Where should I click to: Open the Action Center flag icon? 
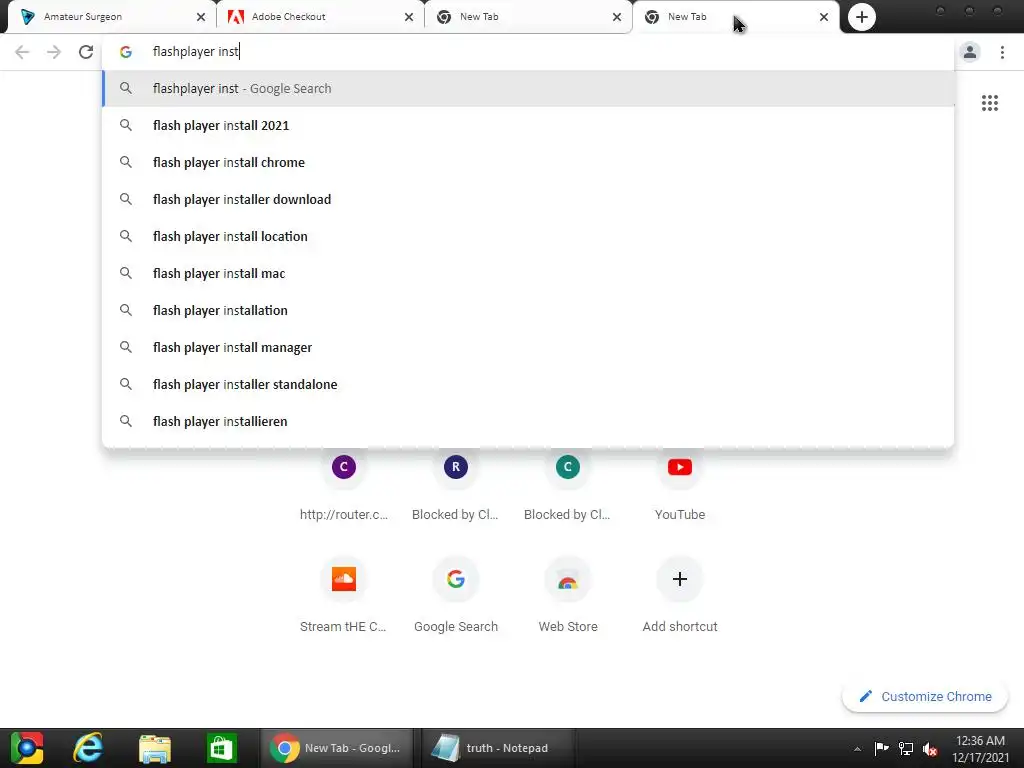(x=882, y=748)
